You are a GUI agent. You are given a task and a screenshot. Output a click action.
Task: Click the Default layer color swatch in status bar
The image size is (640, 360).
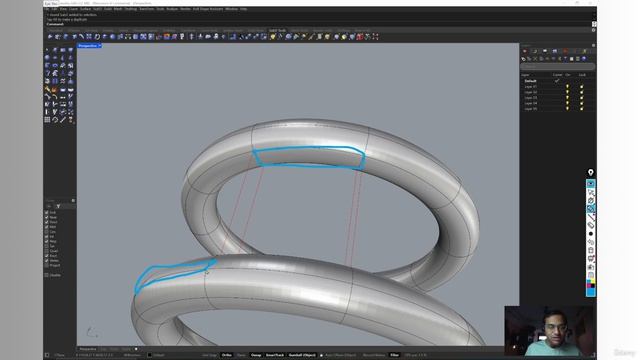click(x=149, y=355)
